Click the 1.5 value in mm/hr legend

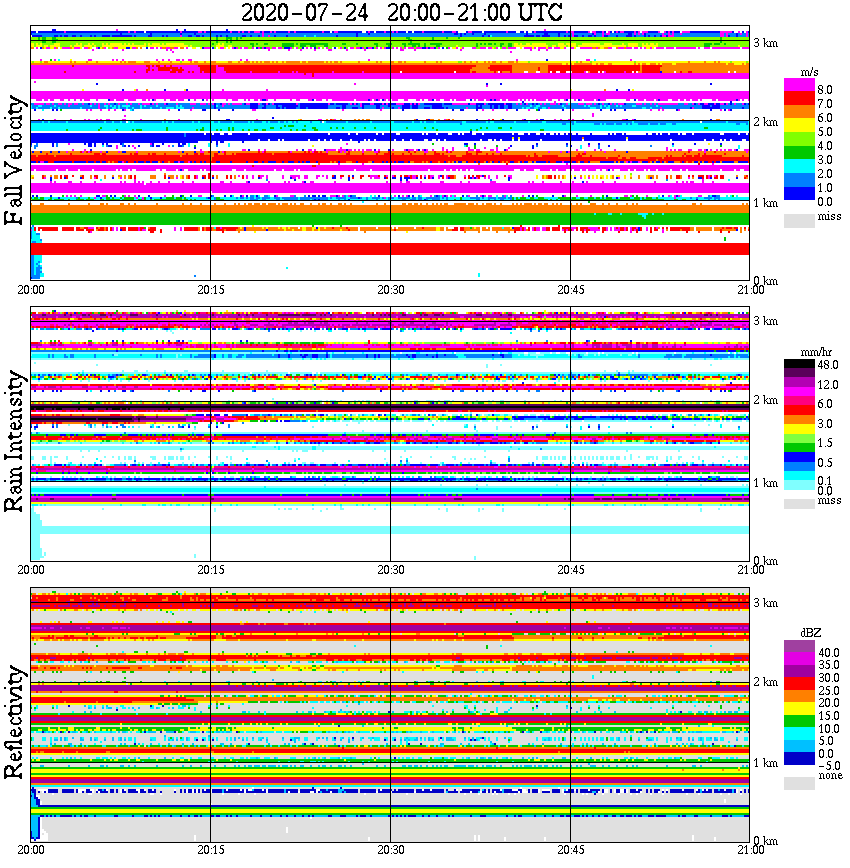(825, 442)
